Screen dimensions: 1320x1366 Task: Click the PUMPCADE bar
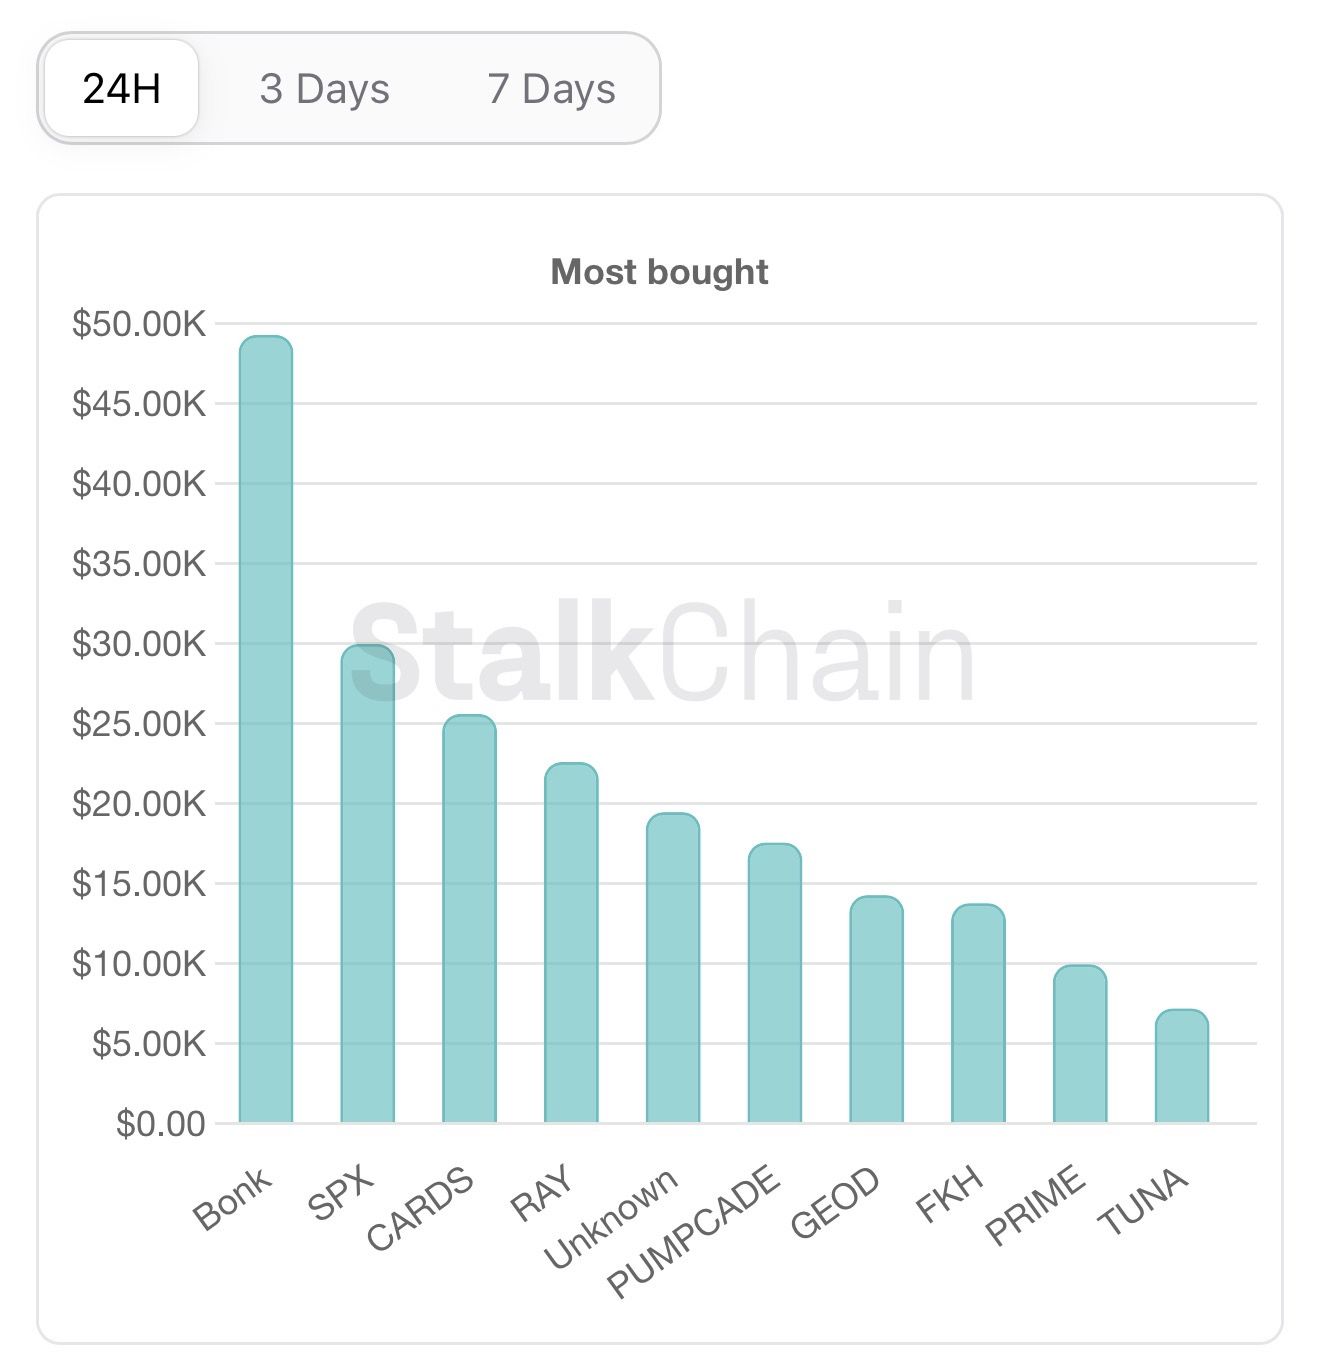click(x=775, y=984)
